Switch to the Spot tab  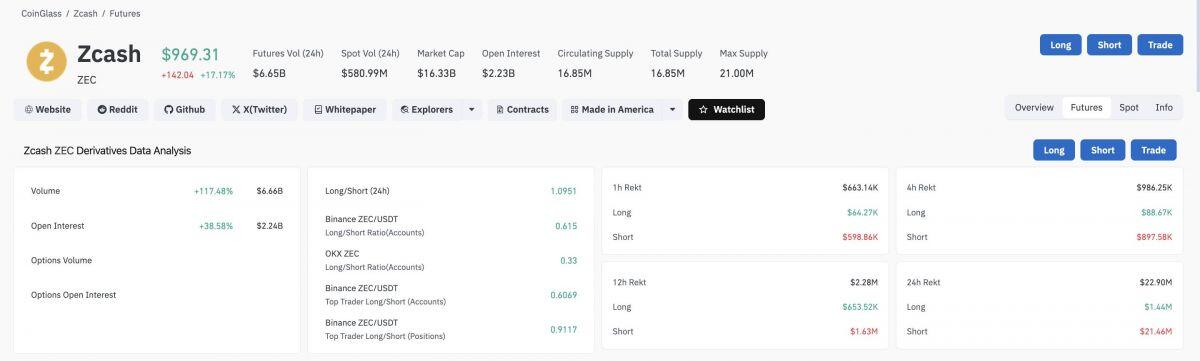point(1129,107)
